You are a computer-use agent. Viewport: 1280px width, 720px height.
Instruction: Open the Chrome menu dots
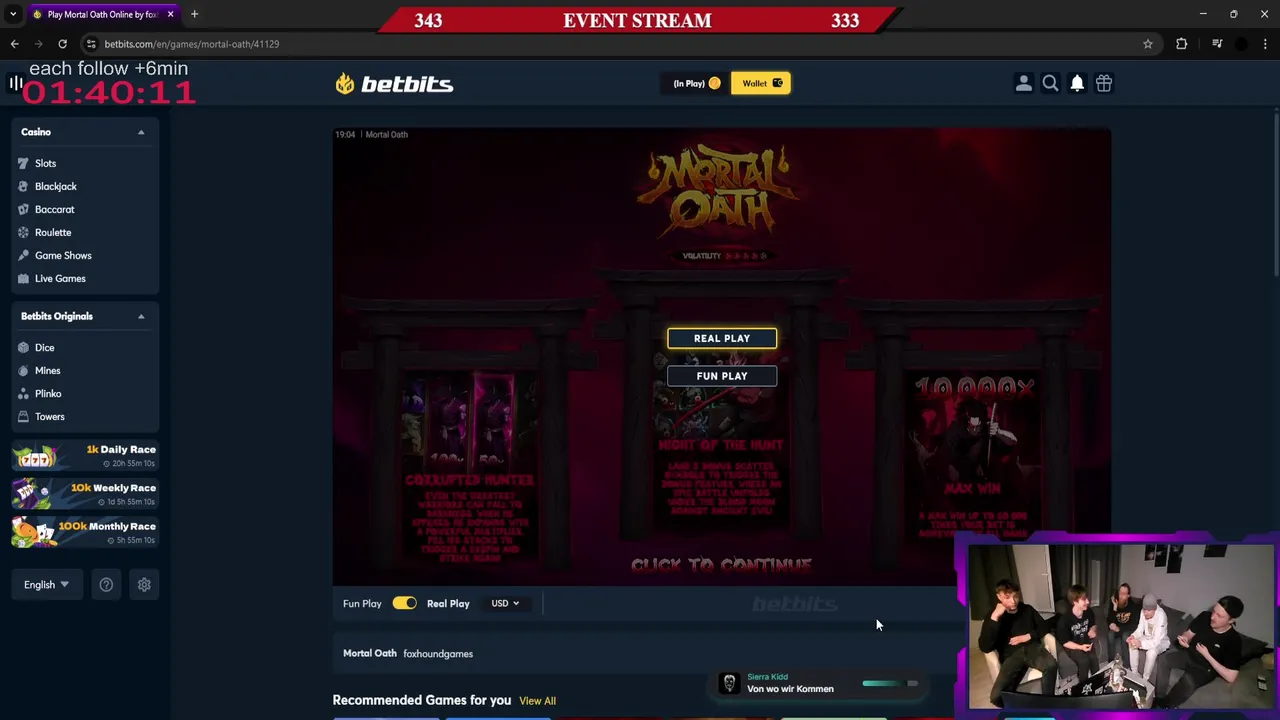tap(1265, 44)
